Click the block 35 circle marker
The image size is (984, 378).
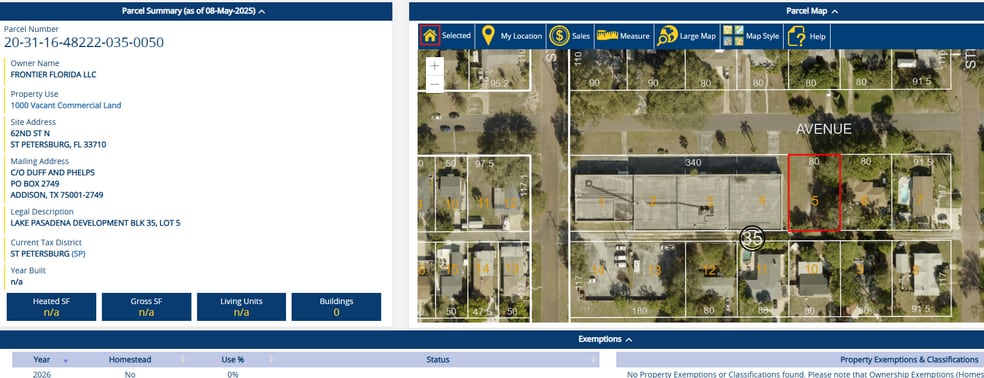point(752,238)
